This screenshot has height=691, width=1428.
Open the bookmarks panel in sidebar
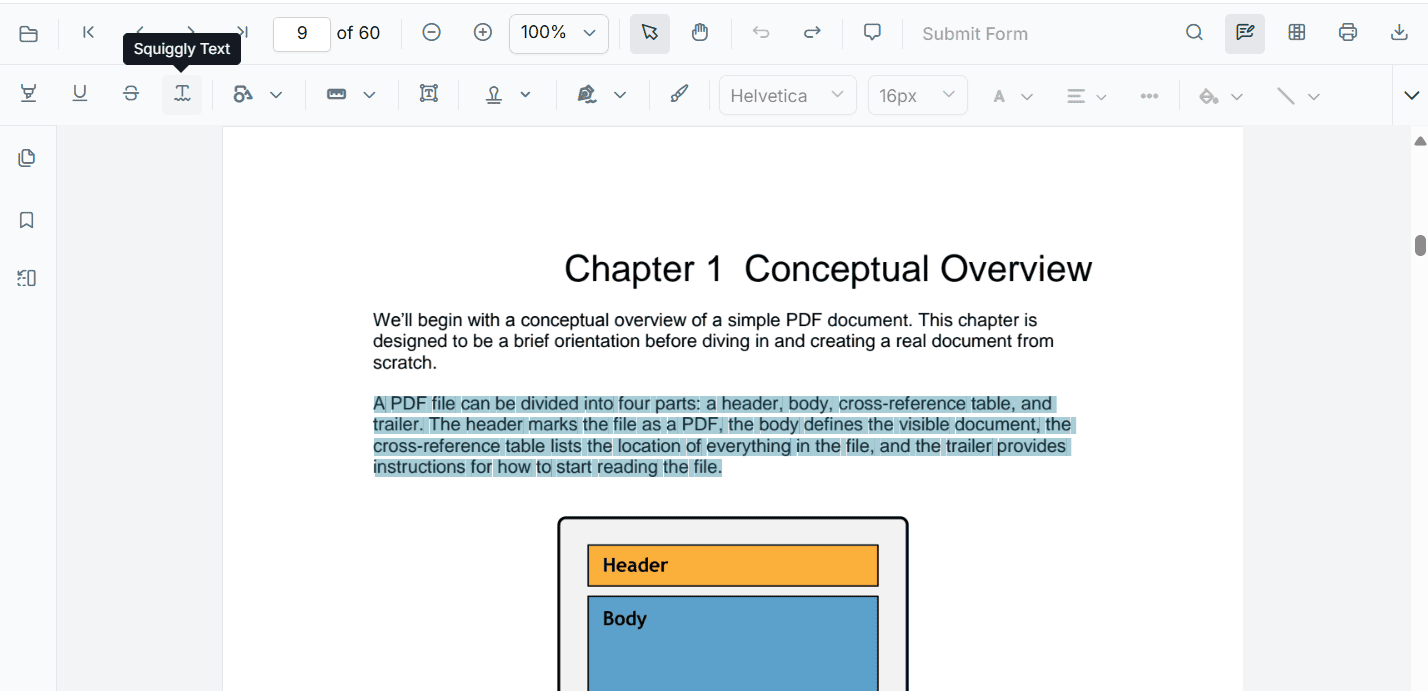(27, 220)
